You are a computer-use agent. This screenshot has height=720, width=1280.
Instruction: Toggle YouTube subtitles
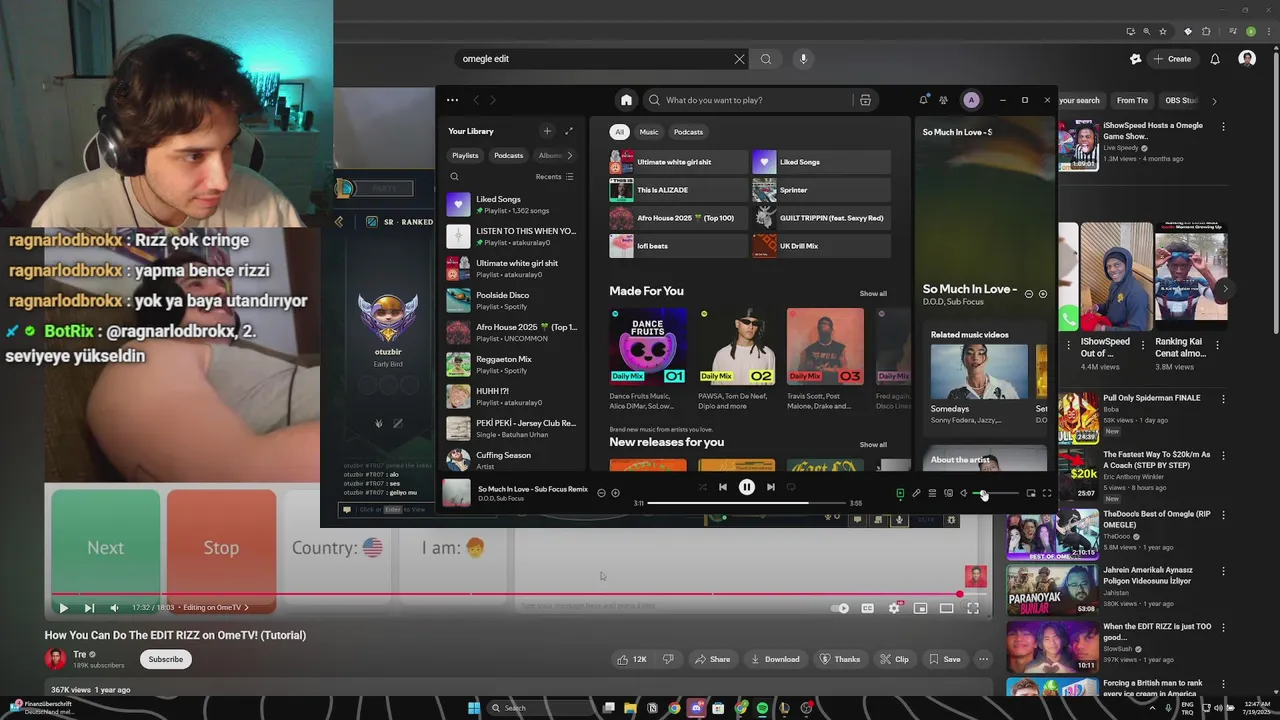(x=867, y=608)
